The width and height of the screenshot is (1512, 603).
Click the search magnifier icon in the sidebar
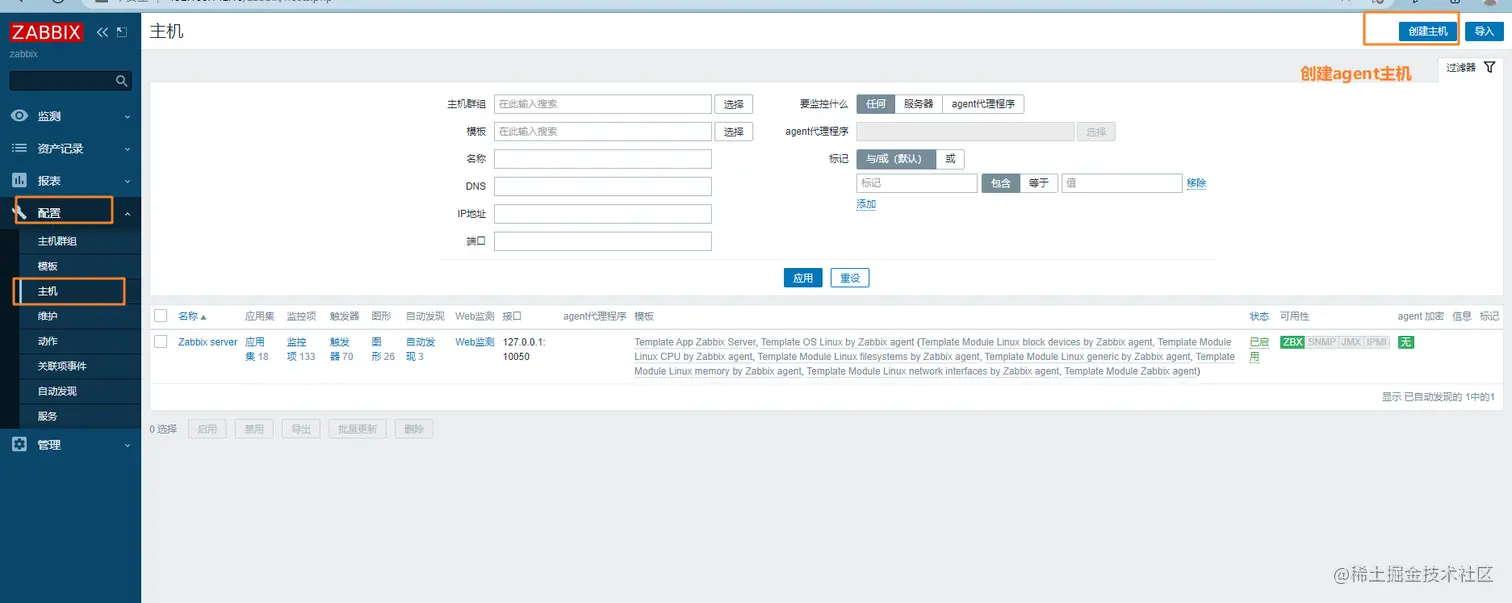coord(121,81)
